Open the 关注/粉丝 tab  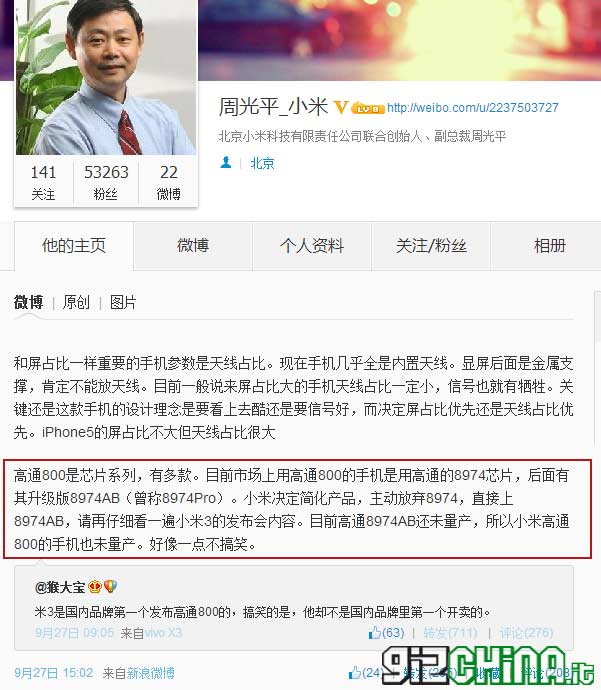pos(431,246)
